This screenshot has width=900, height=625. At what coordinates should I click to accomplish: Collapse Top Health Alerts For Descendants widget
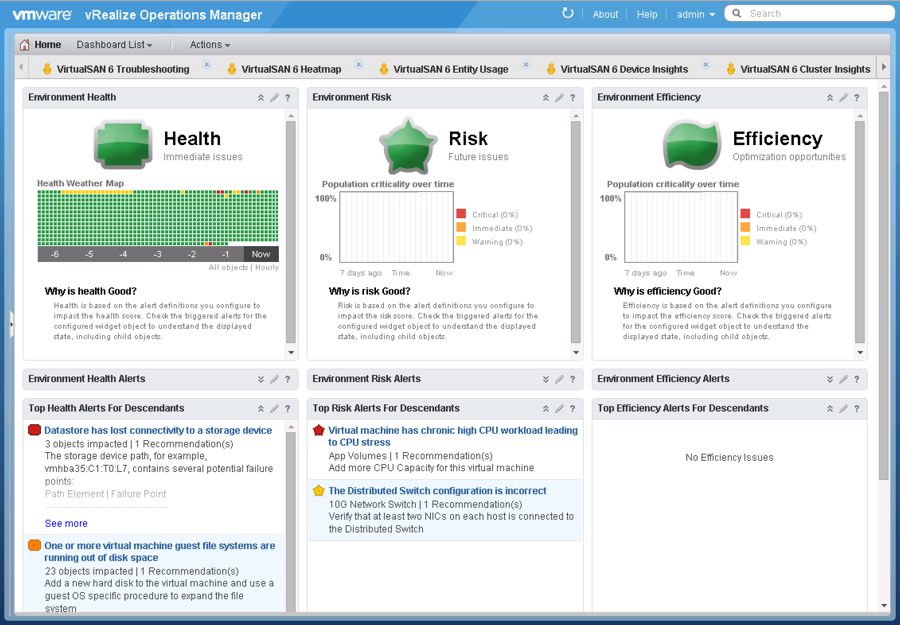[x=261, y=409]
